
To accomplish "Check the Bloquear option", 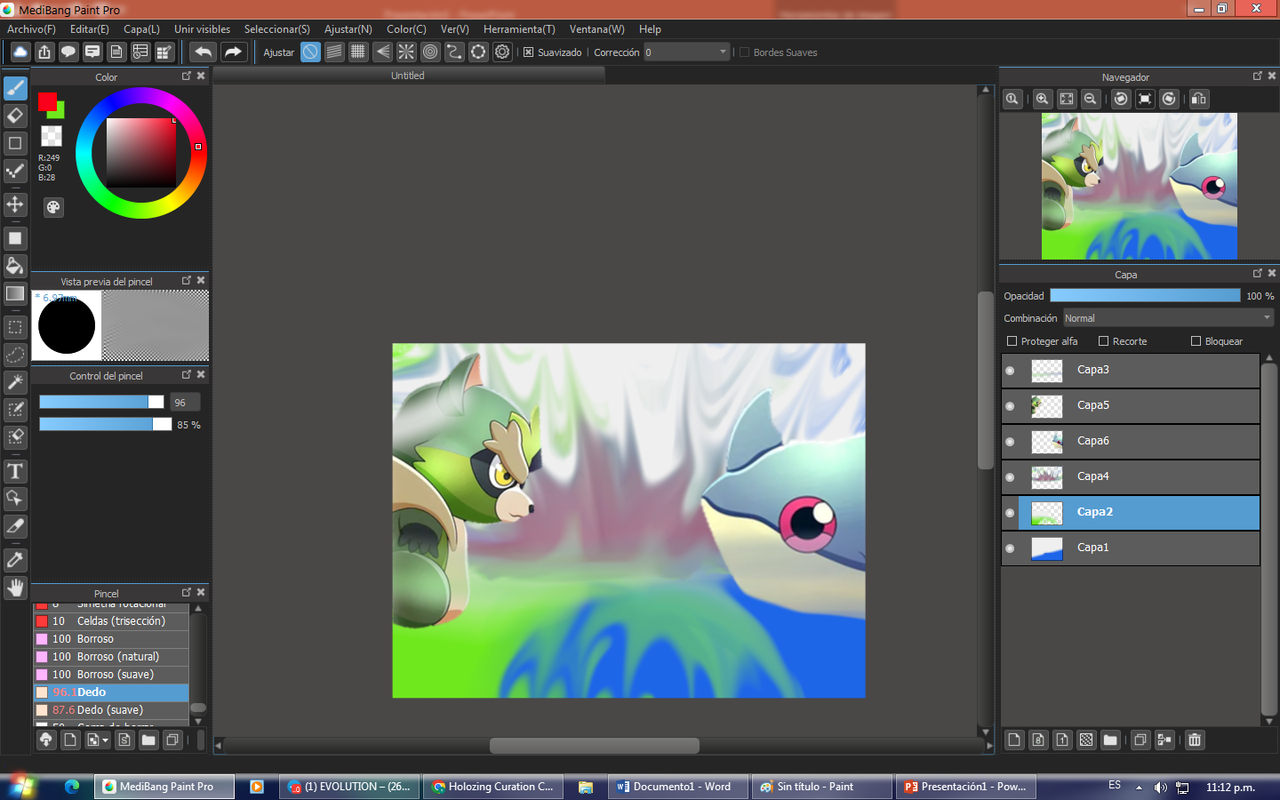I will pos(1196,341).
